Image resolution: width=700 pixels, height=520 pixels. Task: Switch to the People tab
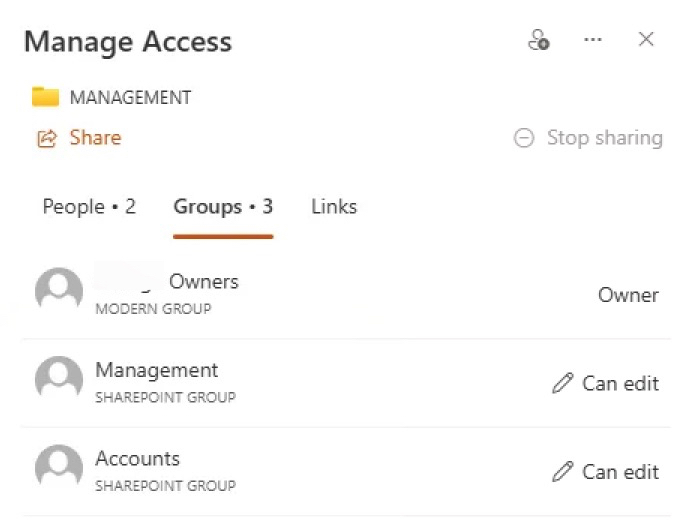(89, 207)
